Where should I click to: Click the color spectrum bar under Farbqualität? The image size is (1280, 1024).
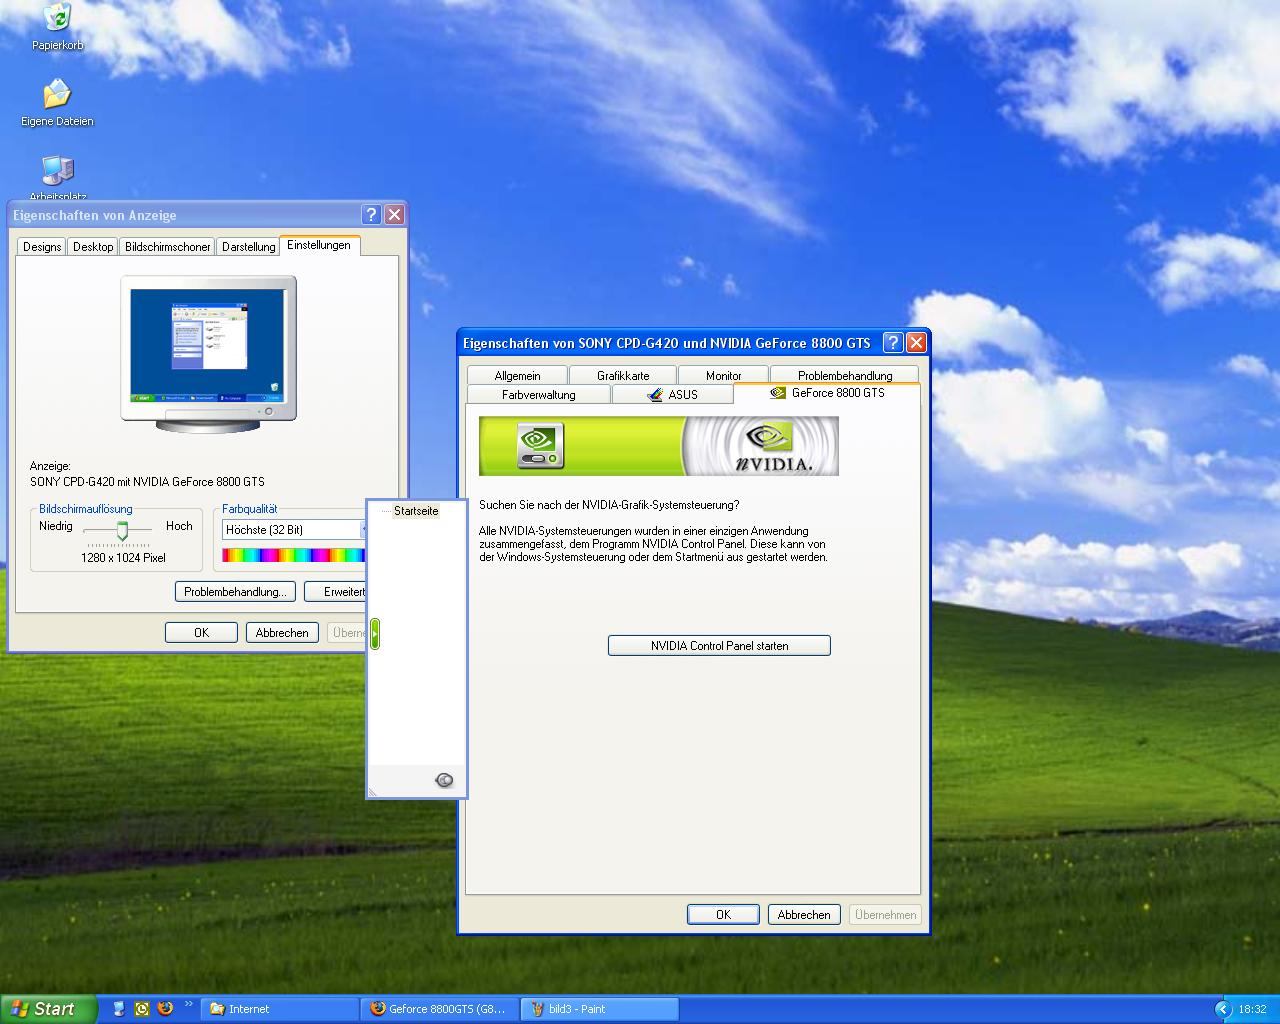pos(294,555)
